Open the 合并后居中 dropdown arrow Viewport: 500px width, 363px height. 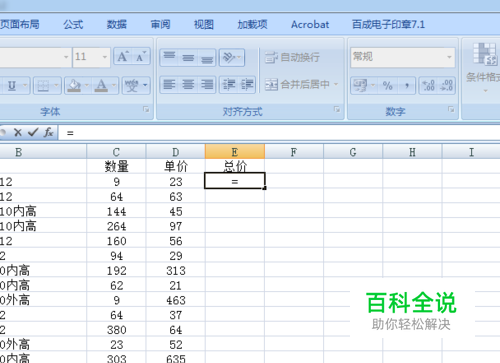coord(336,85)
